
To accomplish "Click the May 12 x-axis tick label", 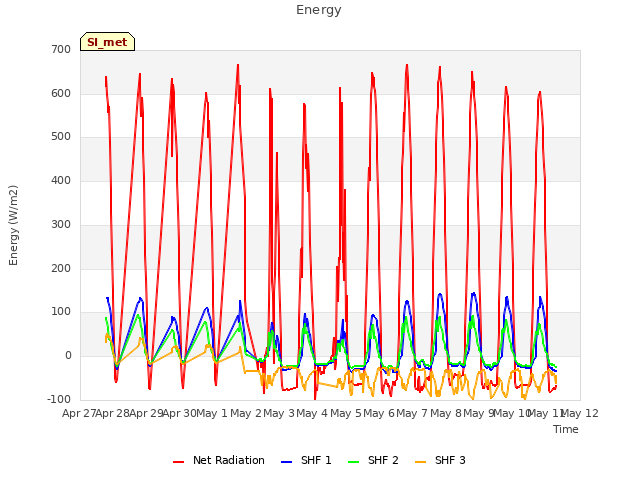I will [x=580, y=413].
